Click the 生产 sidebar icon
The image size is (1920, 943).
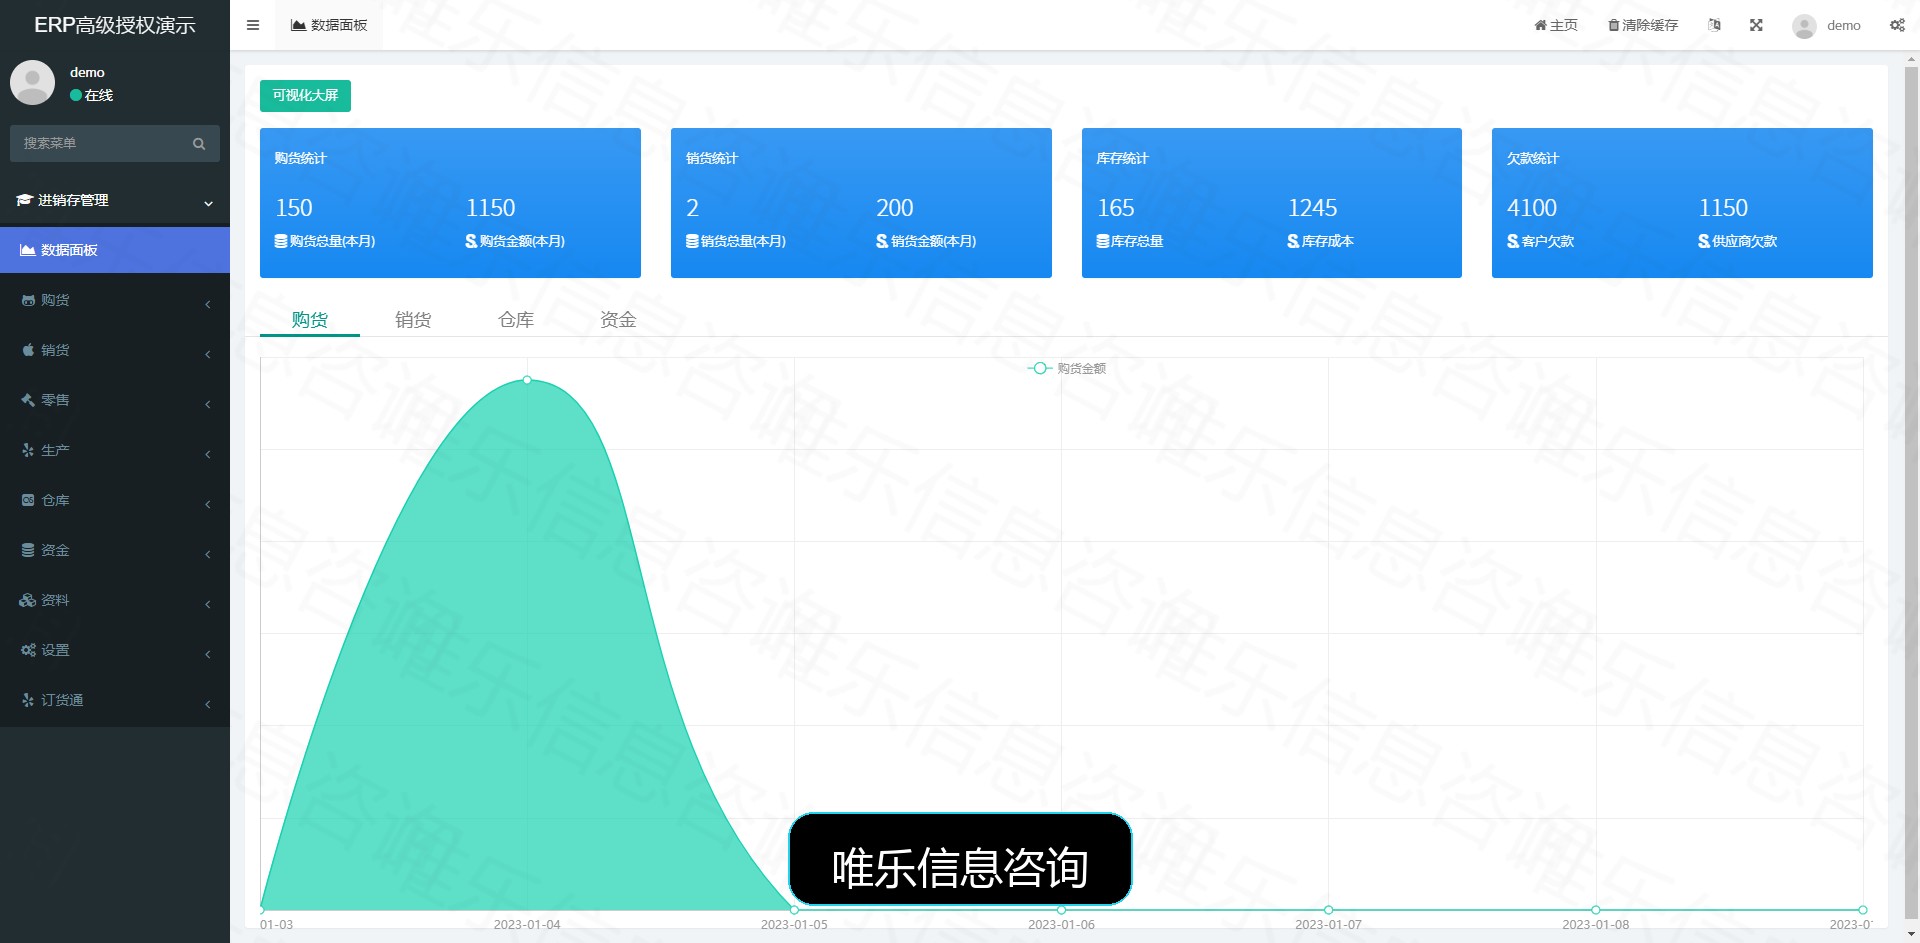[28, 450]
